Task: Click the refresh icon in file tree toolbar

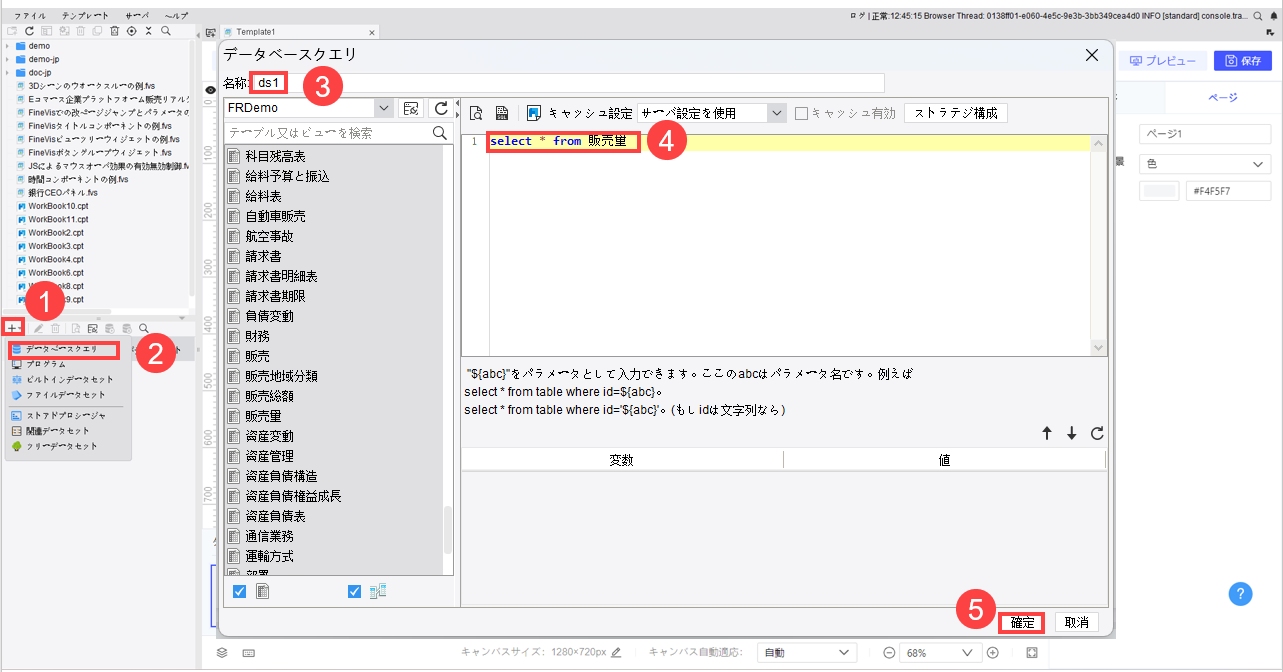Action: point(29,31)
